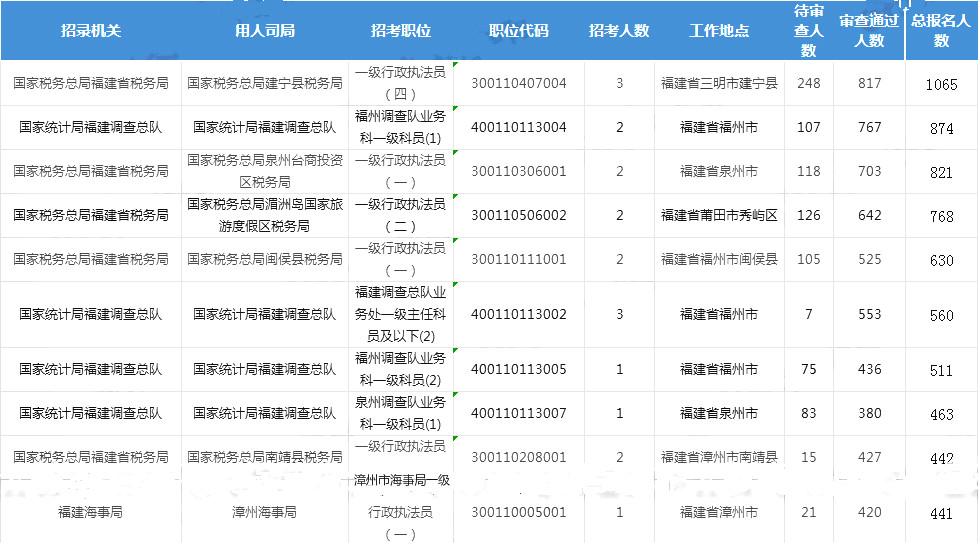Click 福建省莆田市秀屿区 location cell
Screen dimensions: 978x543
click(x=719, y=215)
